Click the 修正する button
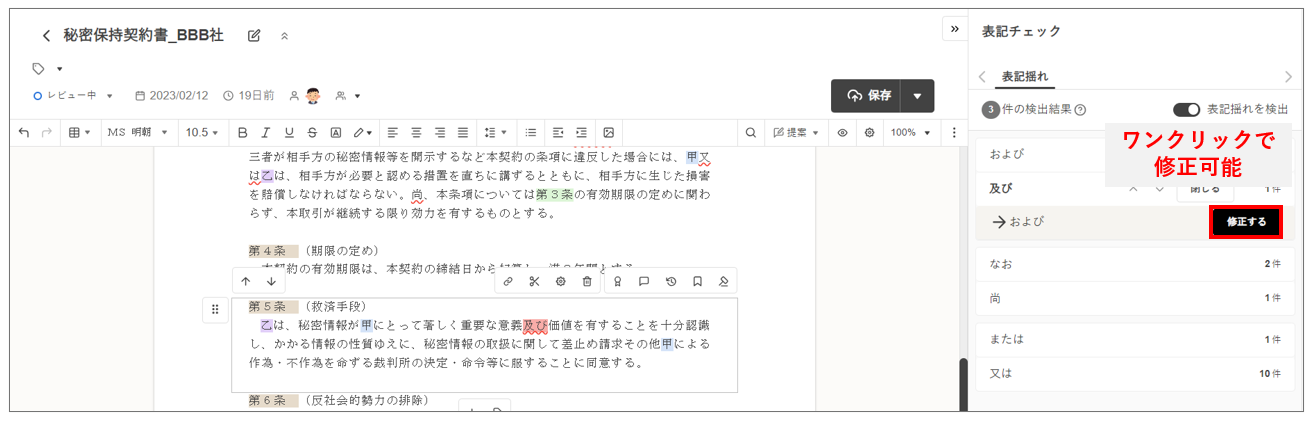Viewport: 1316px width, 422px height. (1245, 222)
